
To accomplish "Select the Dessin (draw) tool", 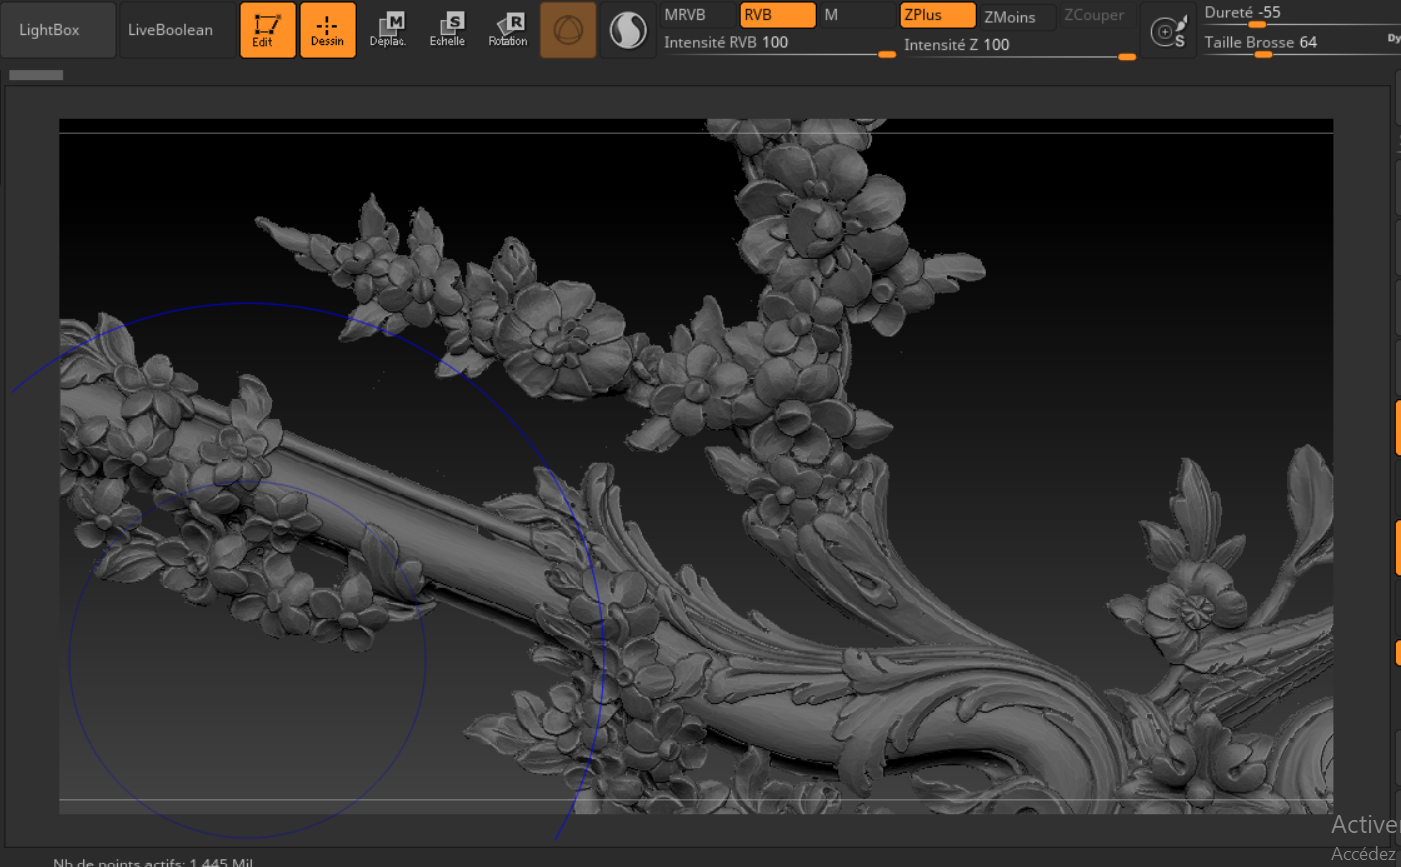I will point(328,30).
